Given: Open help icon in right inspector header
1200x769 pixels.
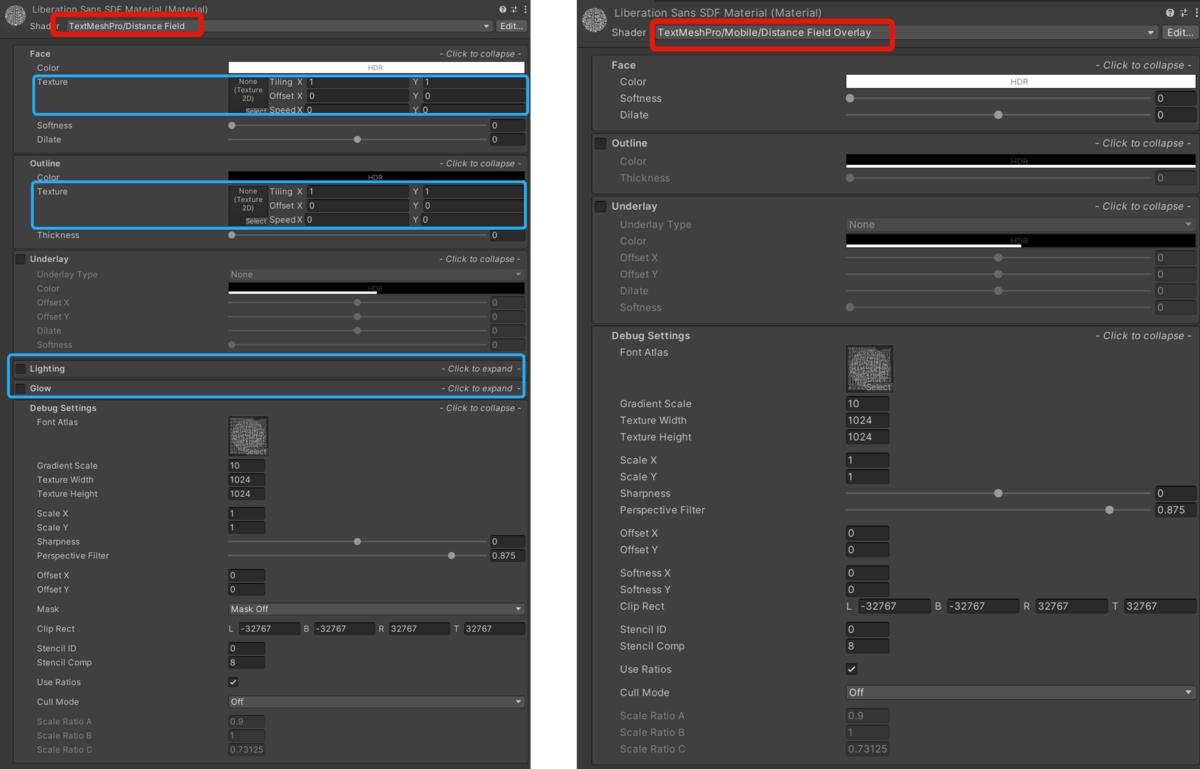Looking at the screenshot, I should tap(1169, 12).
